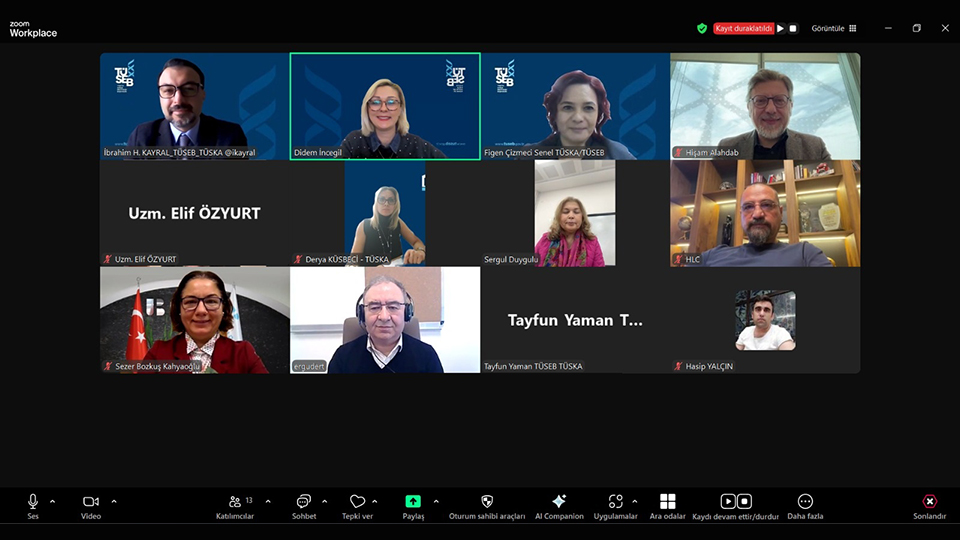Click the green encryption shield icon
The image size is (960, 540).
click(702, 28)
